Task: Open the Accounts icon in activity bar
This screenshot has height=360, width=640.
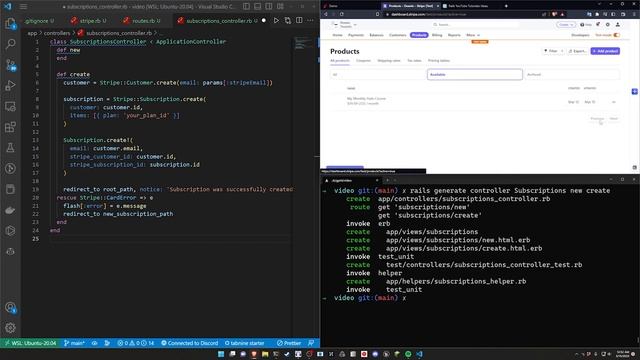Action: pos(11,307)
